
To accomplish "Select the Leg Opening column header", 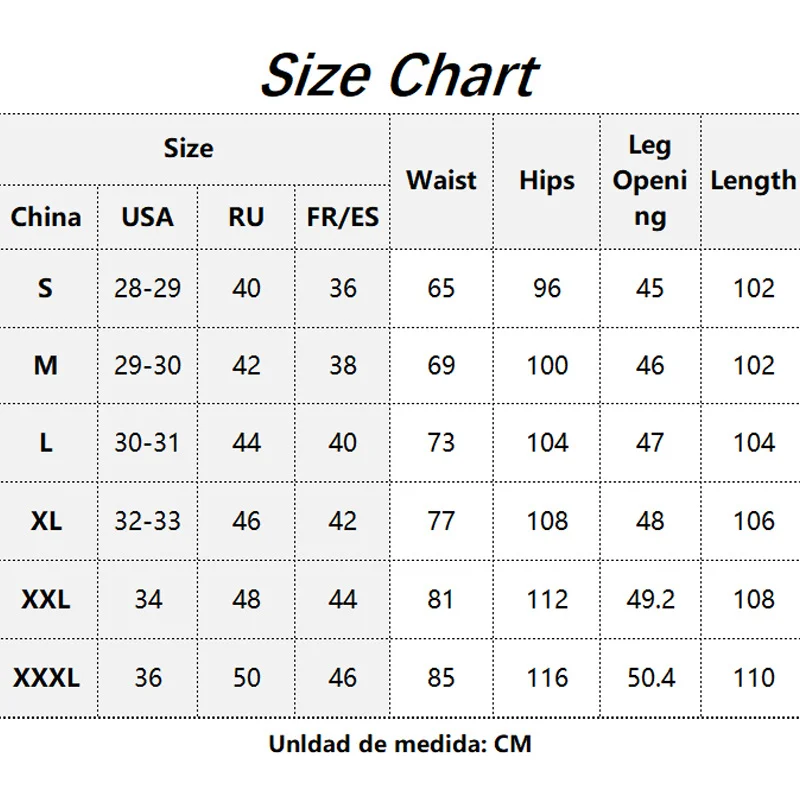I will 650,181.
